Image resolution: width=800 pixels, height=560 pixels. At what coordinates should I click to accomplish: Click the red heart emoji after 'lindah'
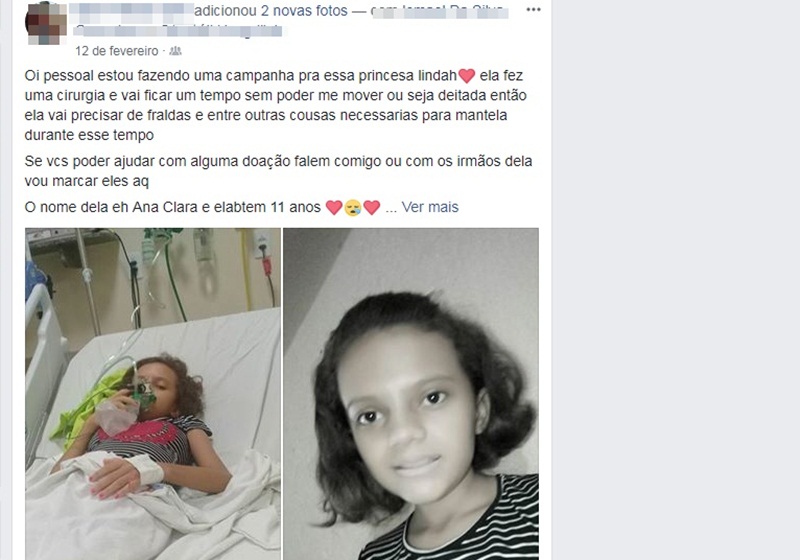pyautogui.click(x=467, y=76)
